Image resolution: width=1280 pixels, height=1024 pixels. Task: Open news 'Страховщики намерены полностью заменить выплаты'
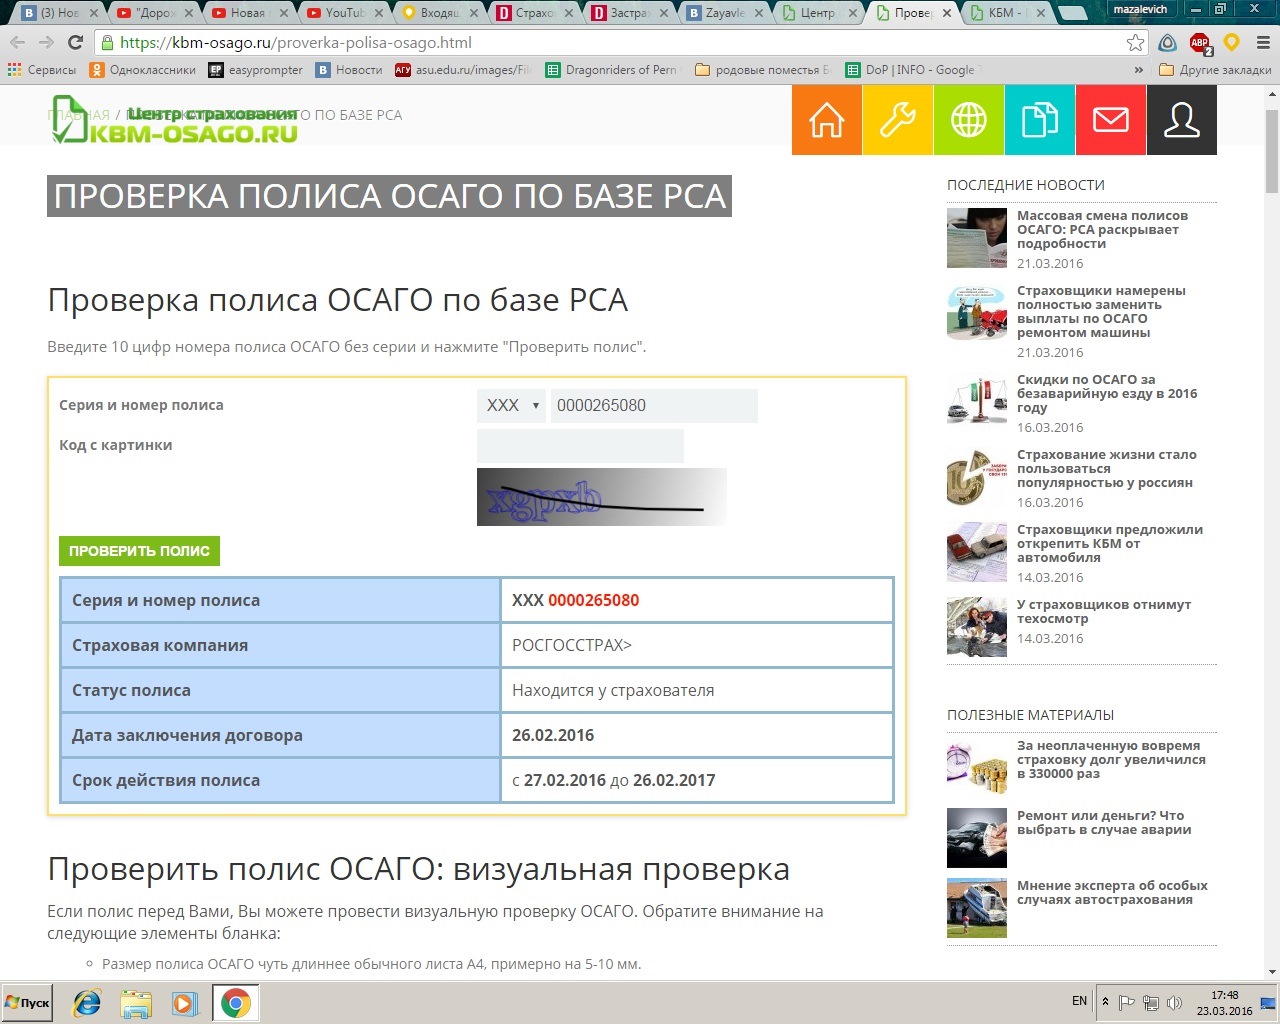click(1101, 311)
